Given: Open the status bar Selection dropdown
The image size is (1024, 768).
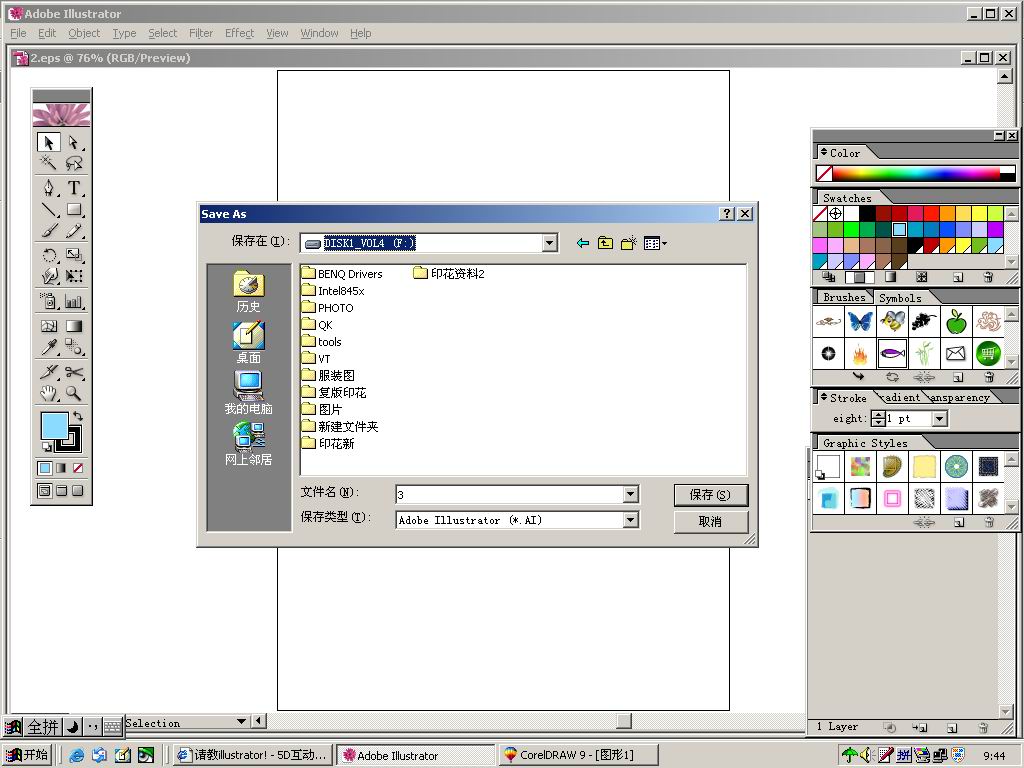Looking at the screenshot, I should [242, 722].
